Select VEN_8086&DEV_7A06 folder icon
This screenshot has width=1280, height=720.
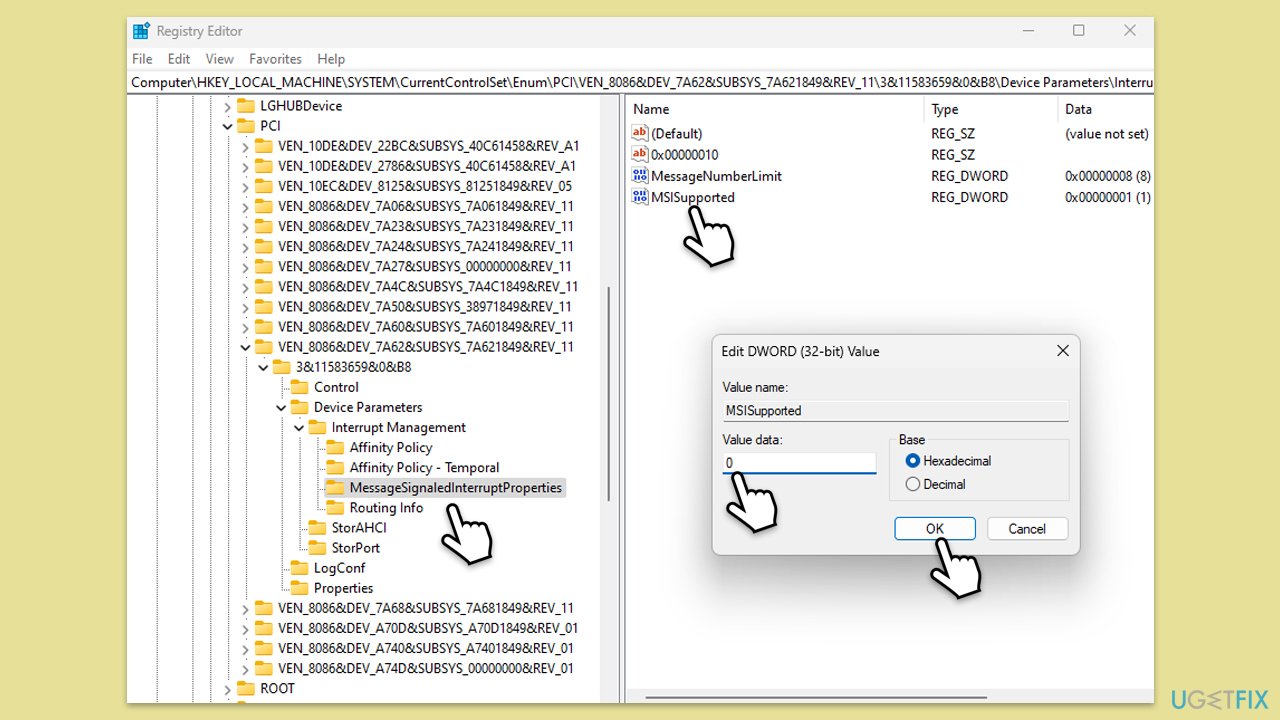click(x=264, y=206)
